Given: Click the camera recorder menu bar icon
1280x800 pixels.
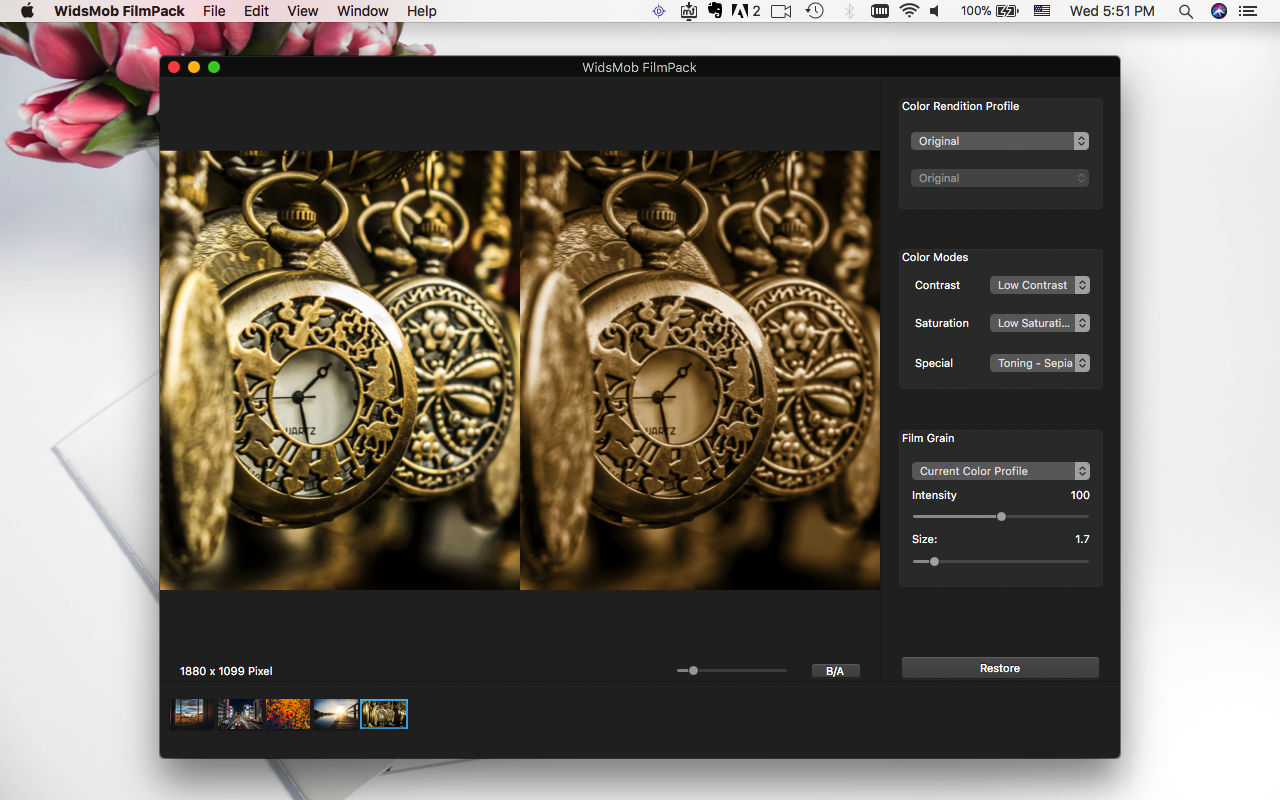Looking at the screenshot, I should coord(781,11).
